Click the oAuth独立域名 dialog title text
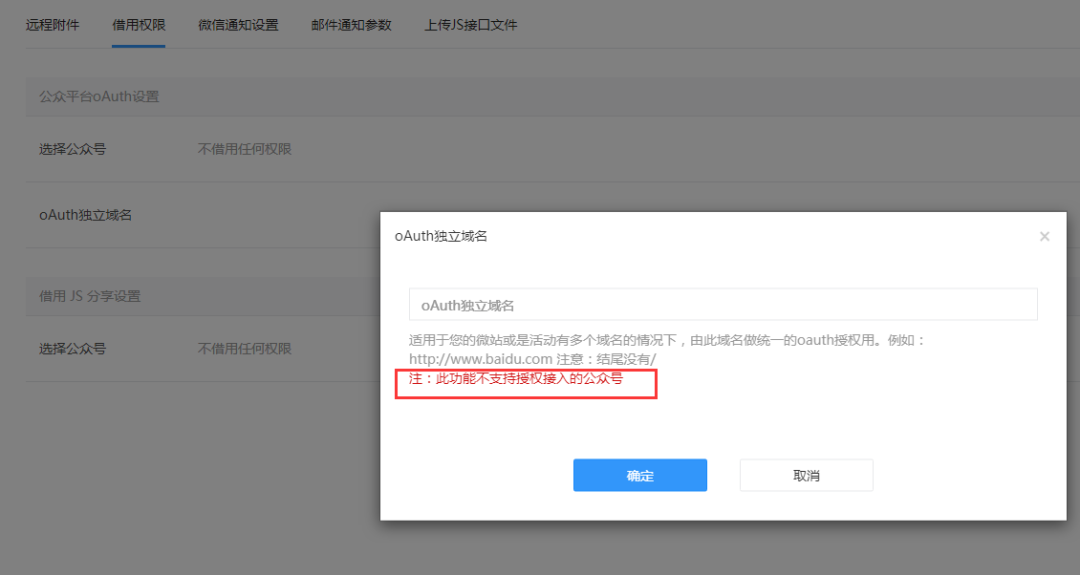1080x575 pixels. click(441, 237)
